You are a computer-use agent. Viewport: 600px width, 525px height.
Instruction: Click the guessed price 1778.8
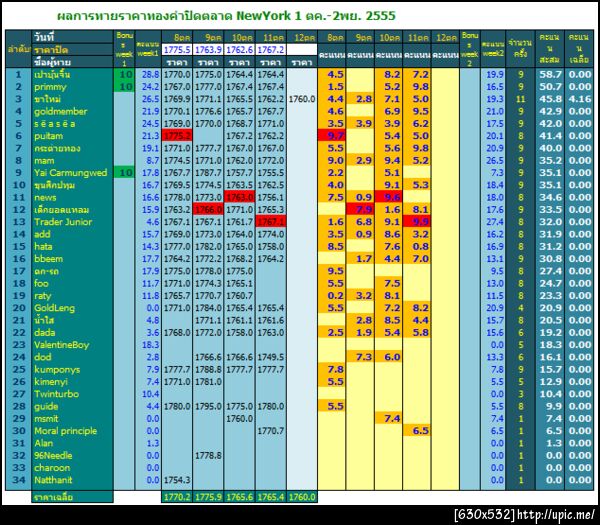click(x=208, y=455)
